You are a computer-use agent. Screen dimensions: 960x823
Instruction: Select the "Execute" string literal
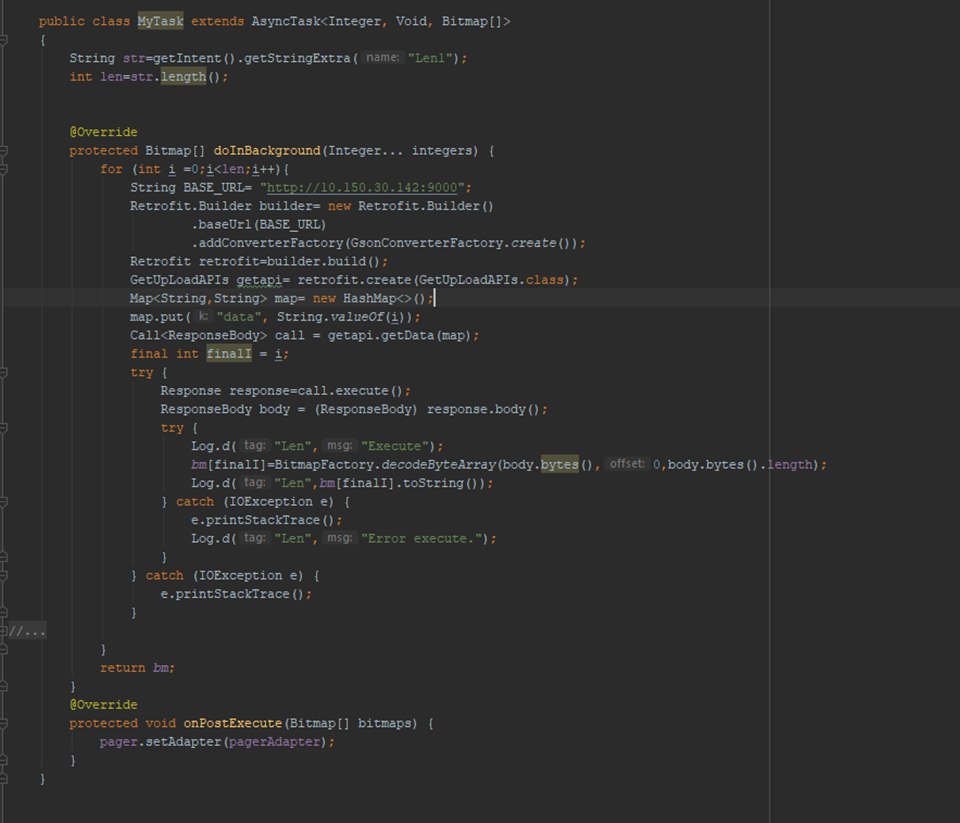coord(396,446)
